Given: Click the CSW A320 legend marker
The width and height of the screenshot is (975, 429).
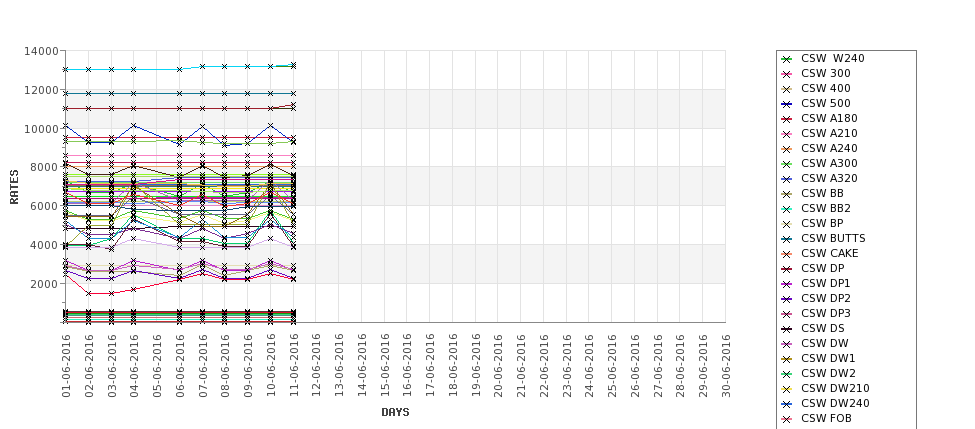Looking at the screenshot, I should pyautogui.click(x=787, y=179).
